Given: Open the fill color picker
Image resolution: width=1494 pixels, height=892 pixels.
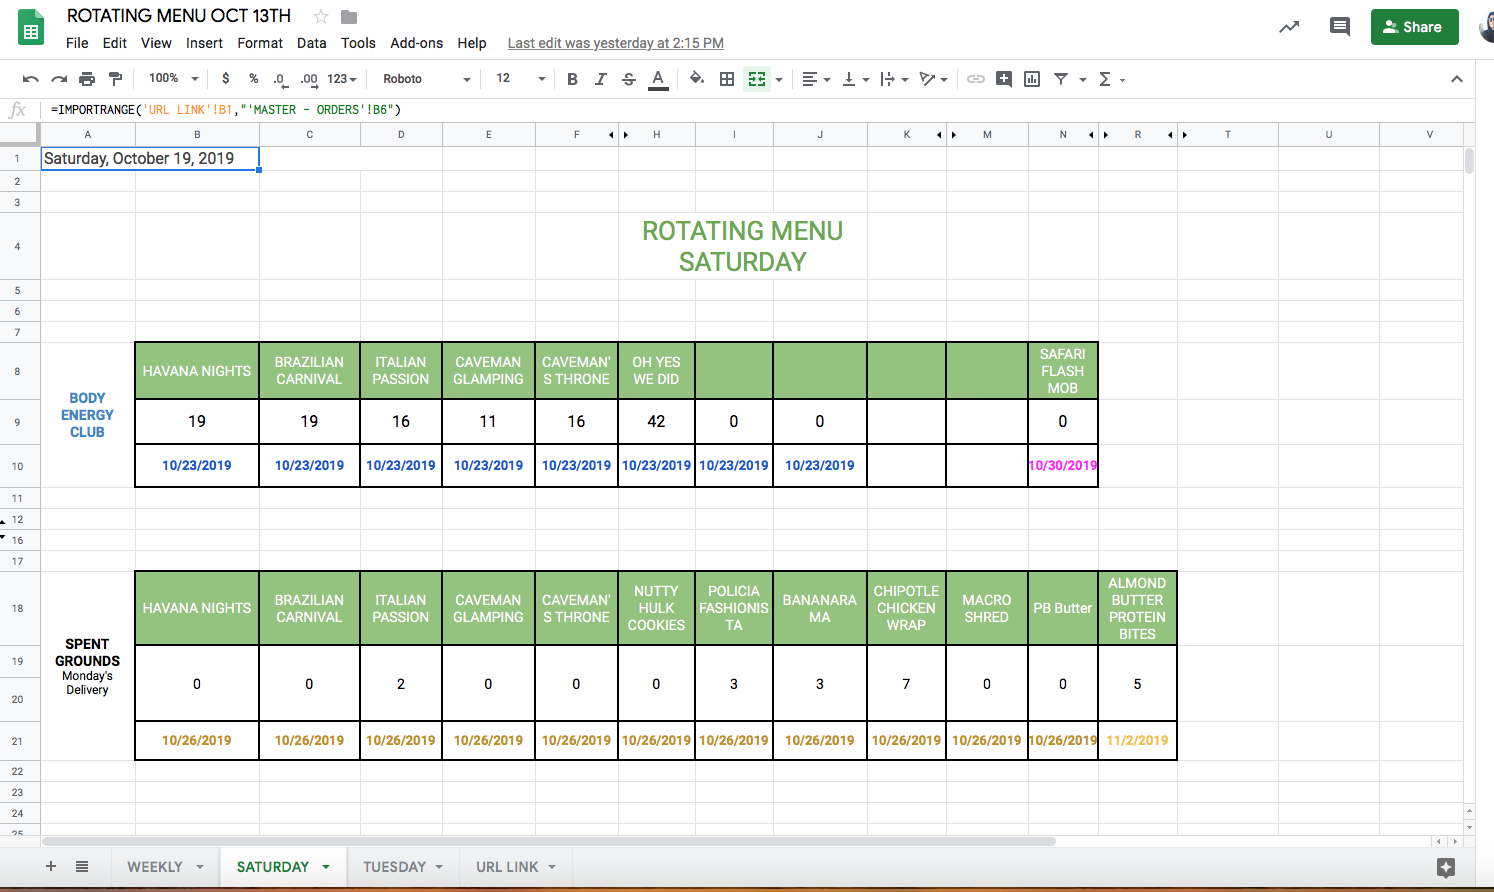Looking at the screenshot, I should (697, 79).
